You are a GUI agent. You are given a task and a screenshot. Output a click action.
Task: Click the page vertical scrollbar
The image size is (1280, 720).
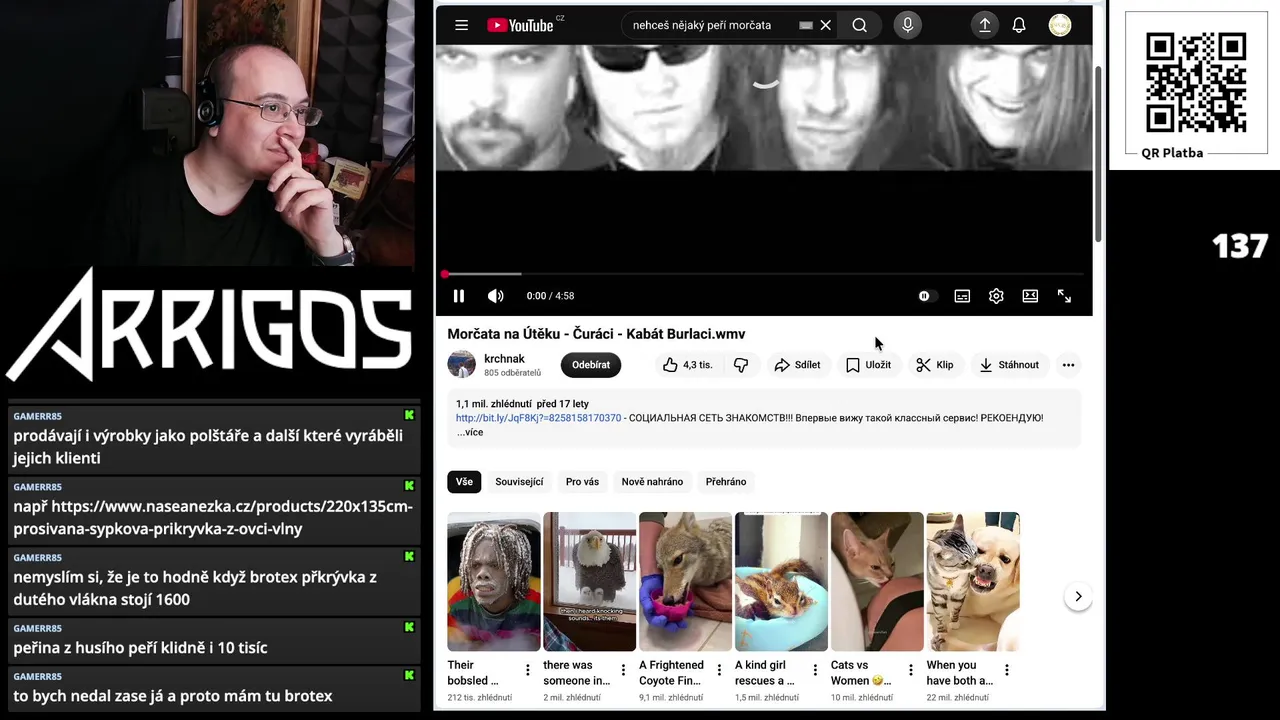pos(1099,155)
